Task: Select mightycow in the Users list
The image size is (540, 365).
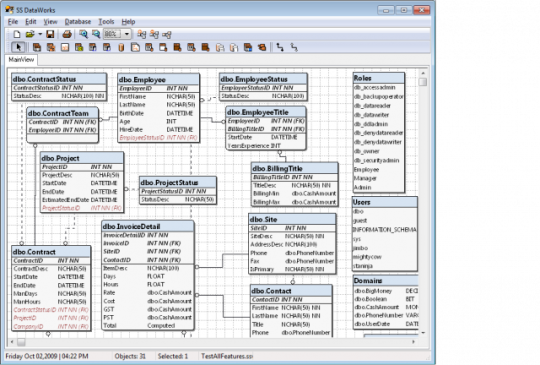Action: tap(367, 257)
